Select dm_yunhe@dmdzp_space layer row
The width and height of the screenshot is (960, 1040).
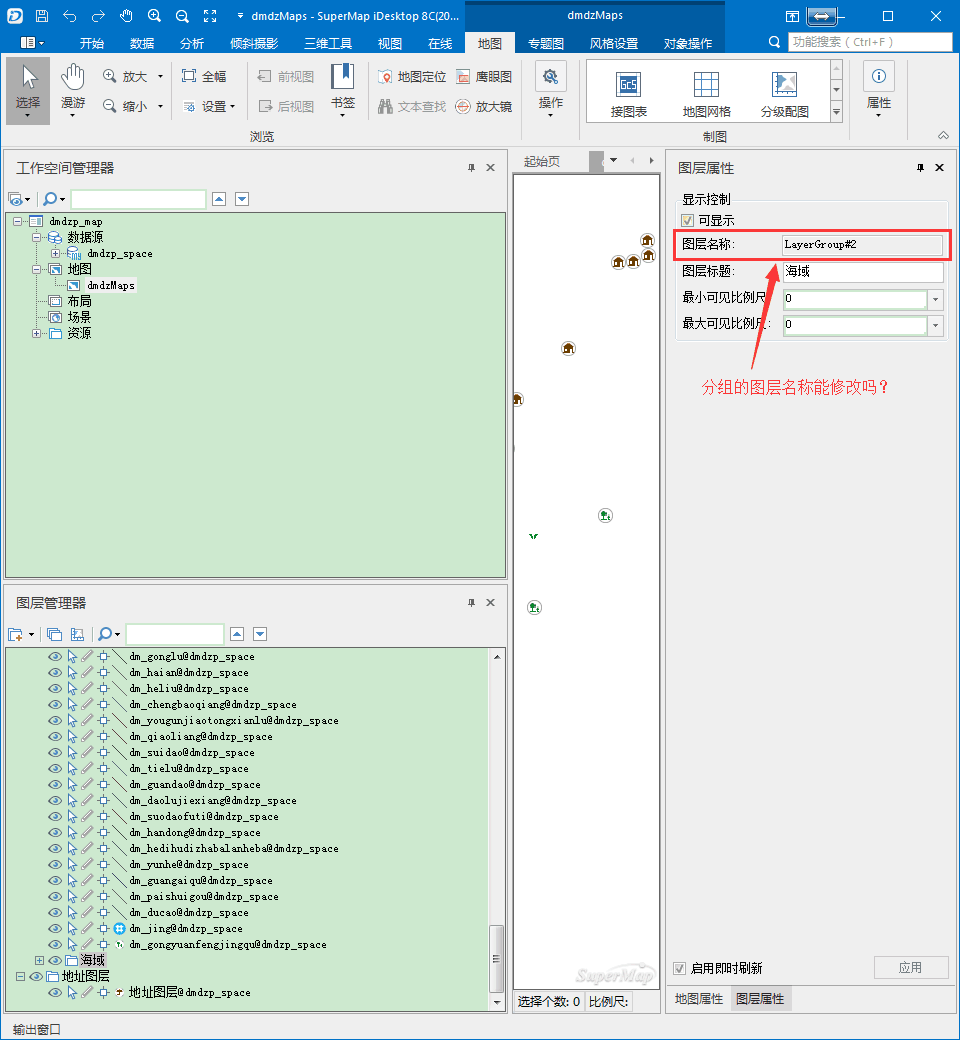[189, 865]
